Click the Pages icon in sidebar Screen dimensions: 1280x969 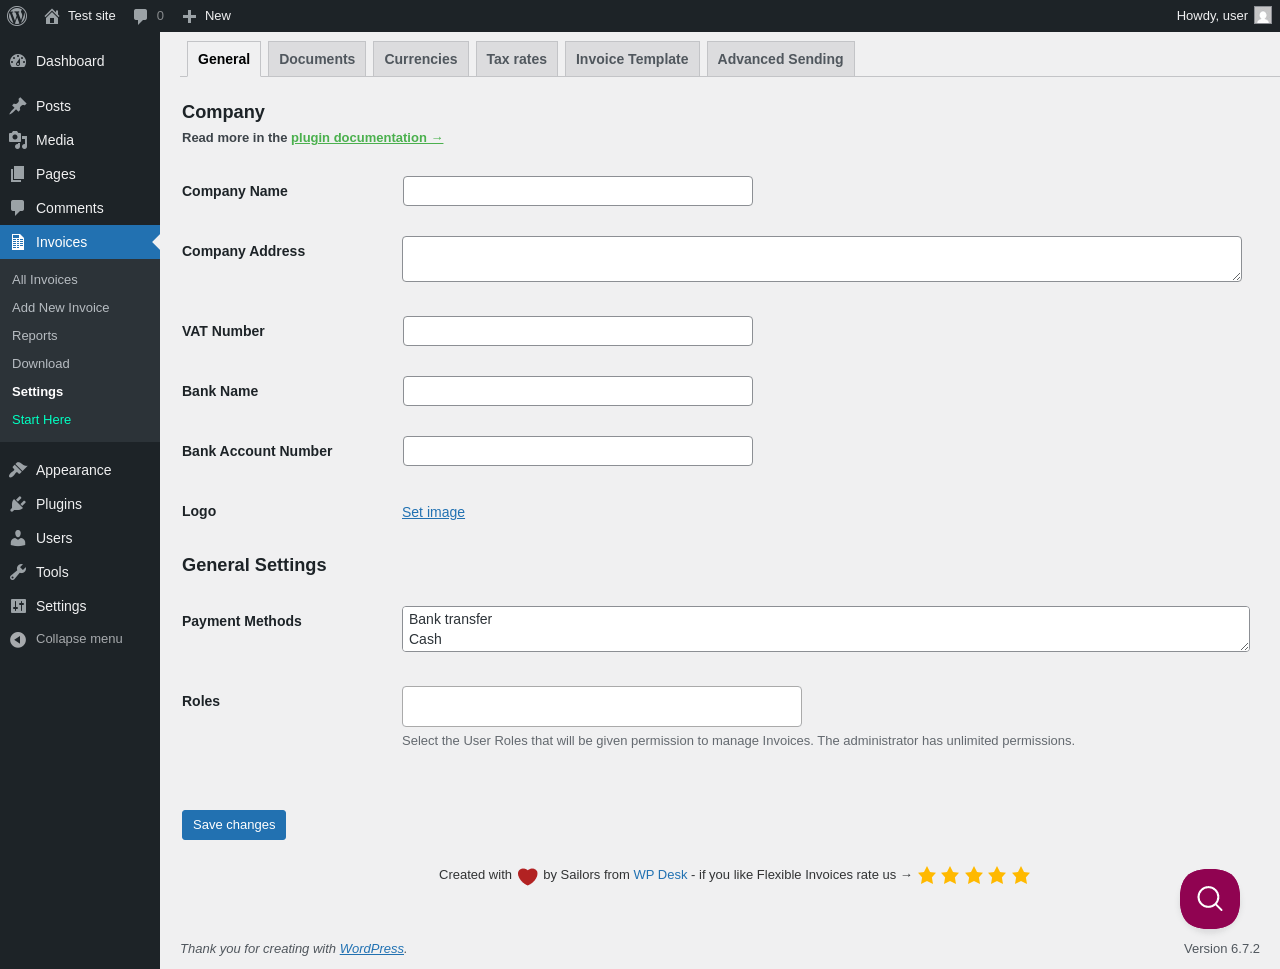click(x=18, y=174)
